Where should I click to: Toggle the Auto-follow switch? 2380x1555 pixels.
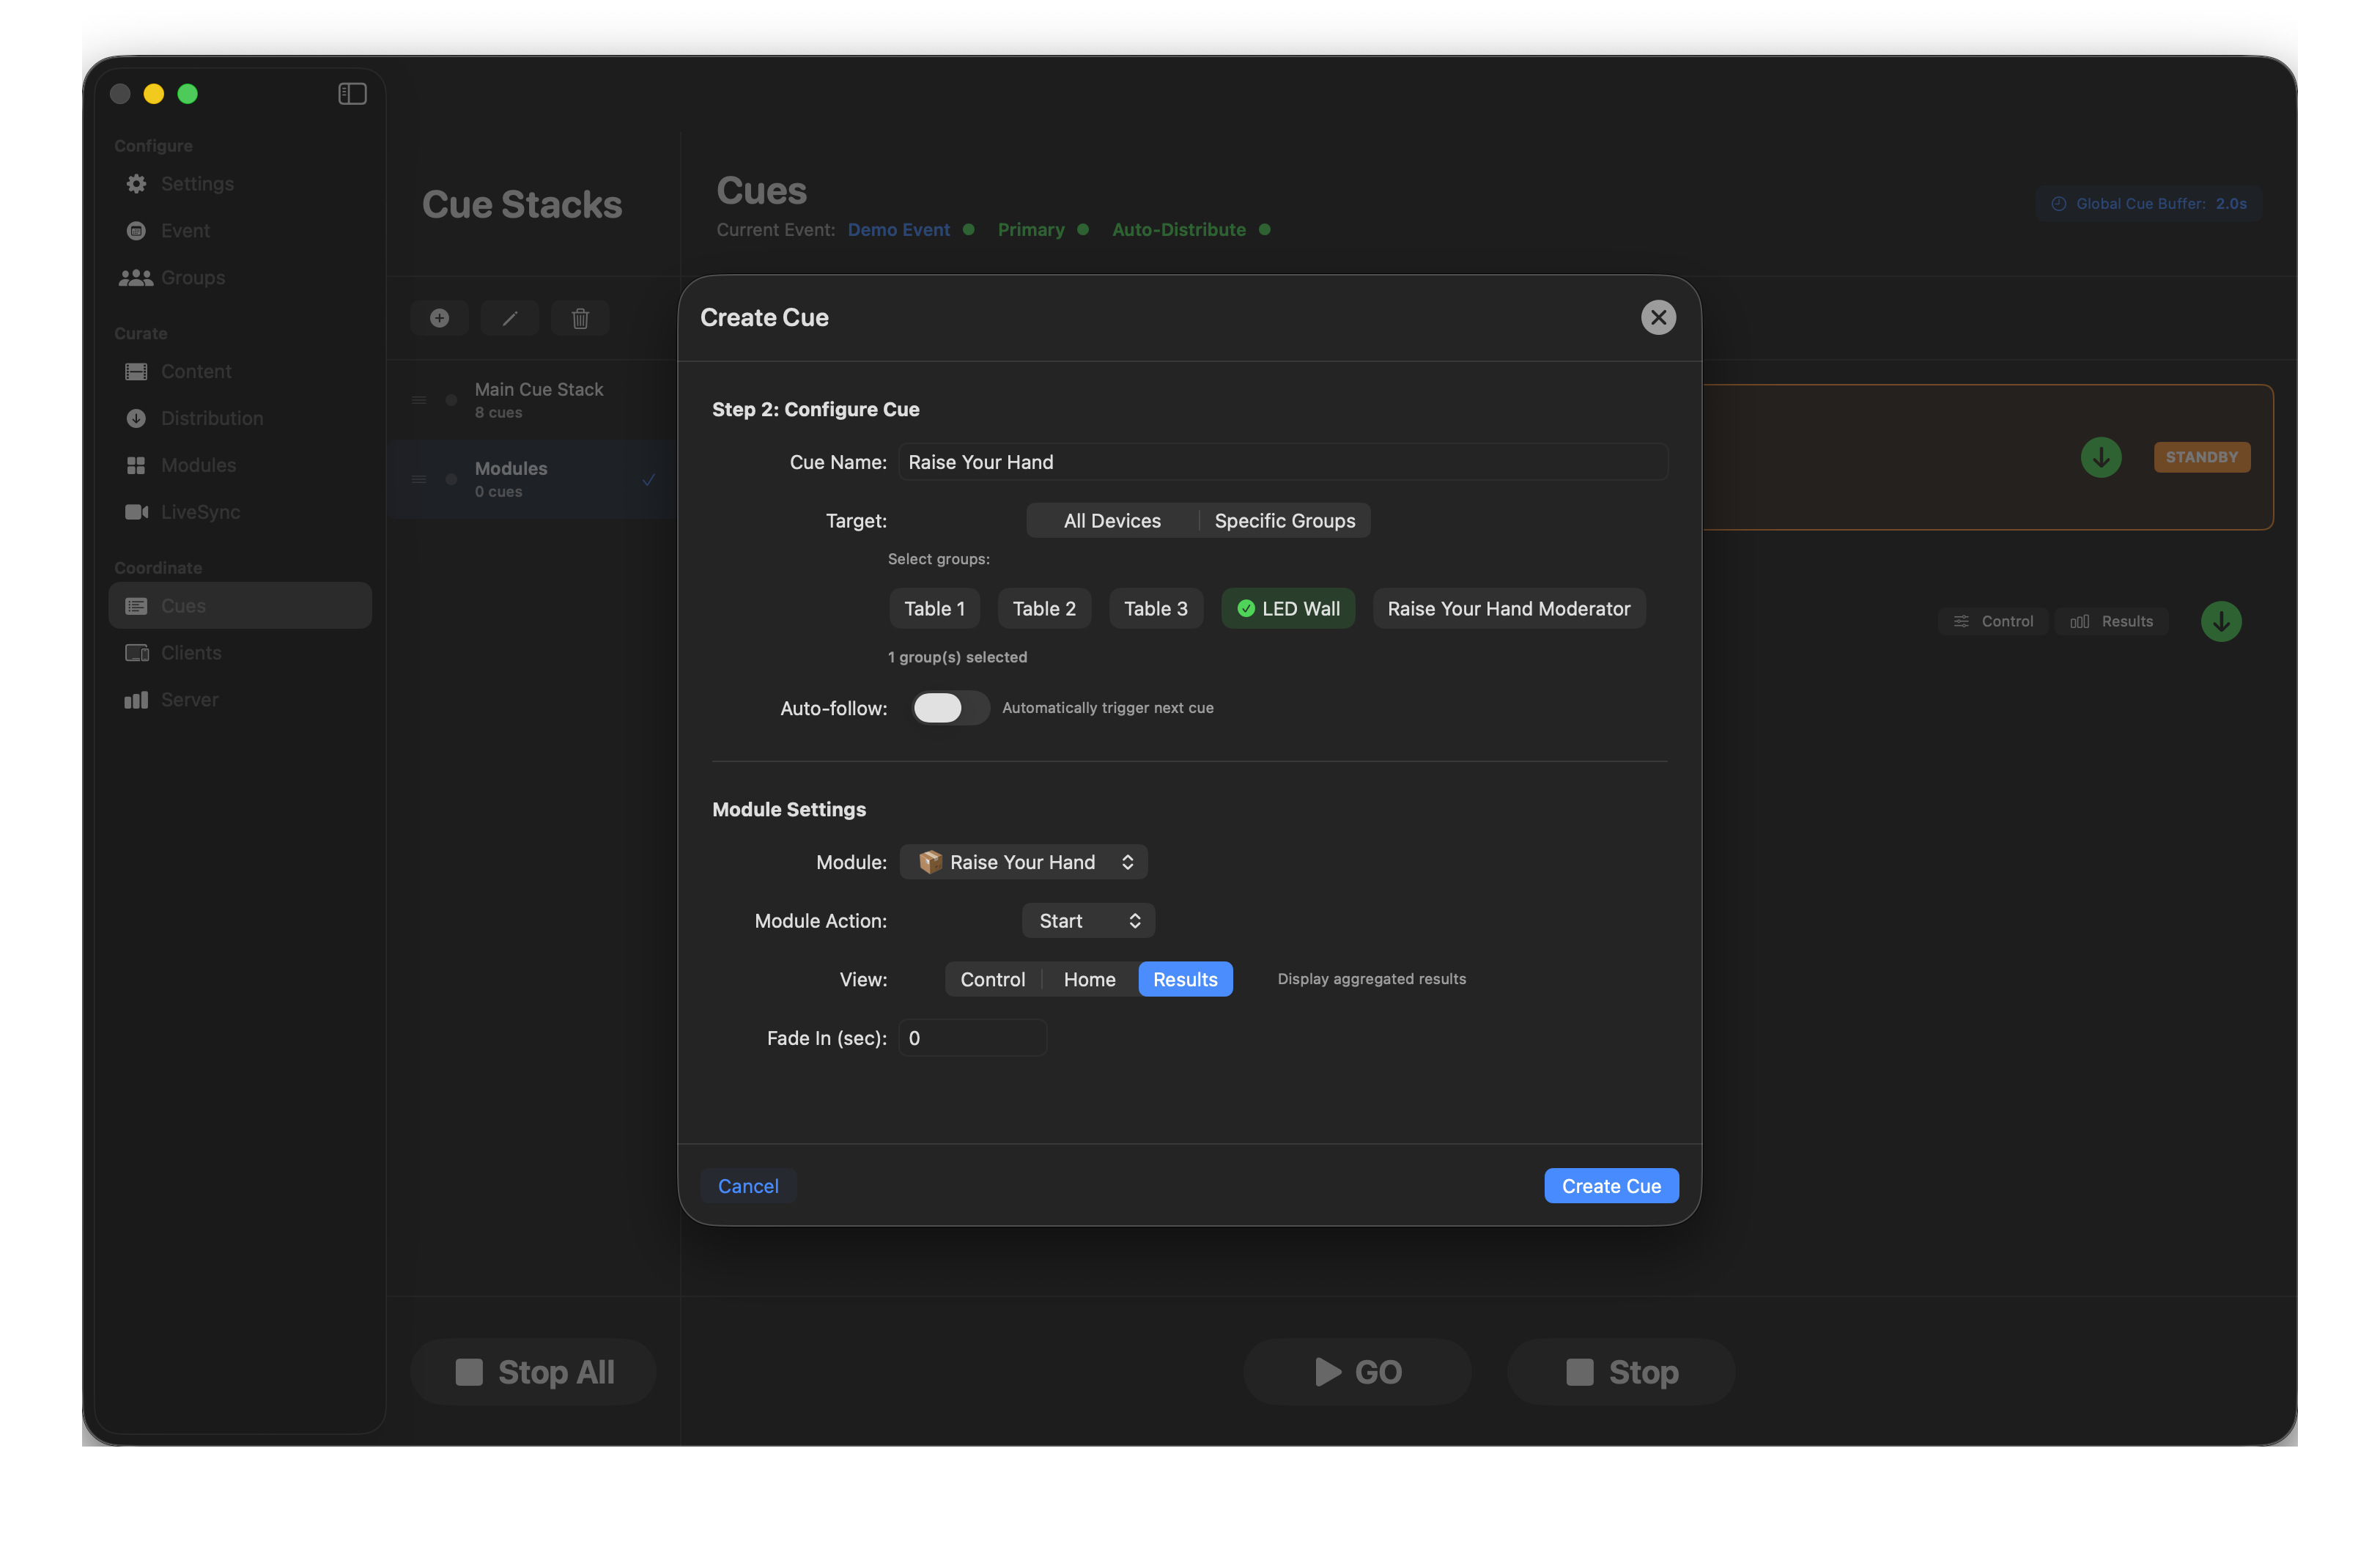tap(950, 708)
